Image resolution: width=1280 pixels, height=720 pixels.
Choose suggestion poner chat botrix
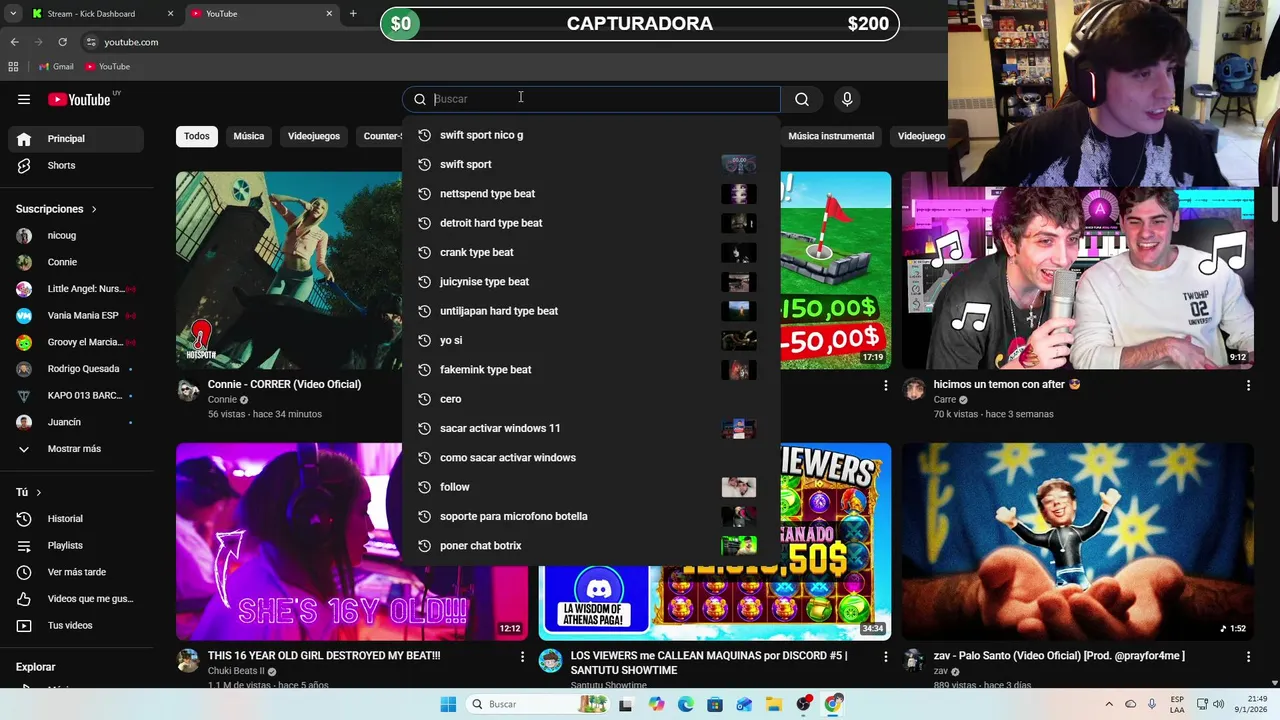click(590, 546)
